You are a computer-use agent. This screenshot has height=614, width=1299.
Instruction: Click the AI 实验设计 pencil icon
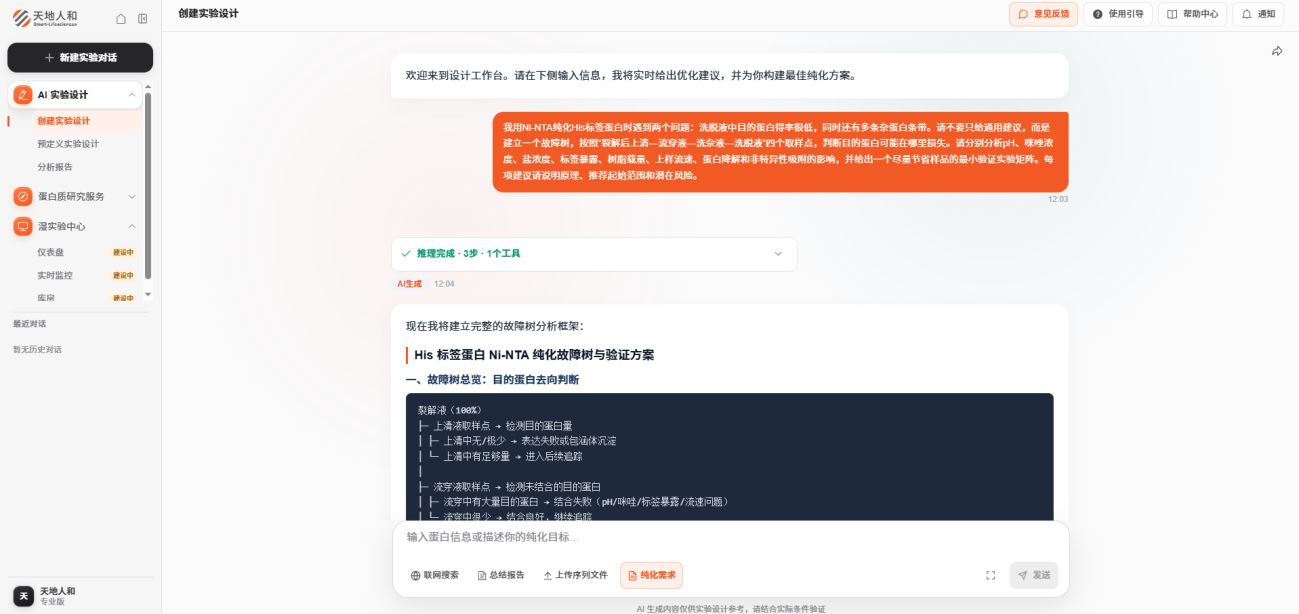click(x=23, y=95)
